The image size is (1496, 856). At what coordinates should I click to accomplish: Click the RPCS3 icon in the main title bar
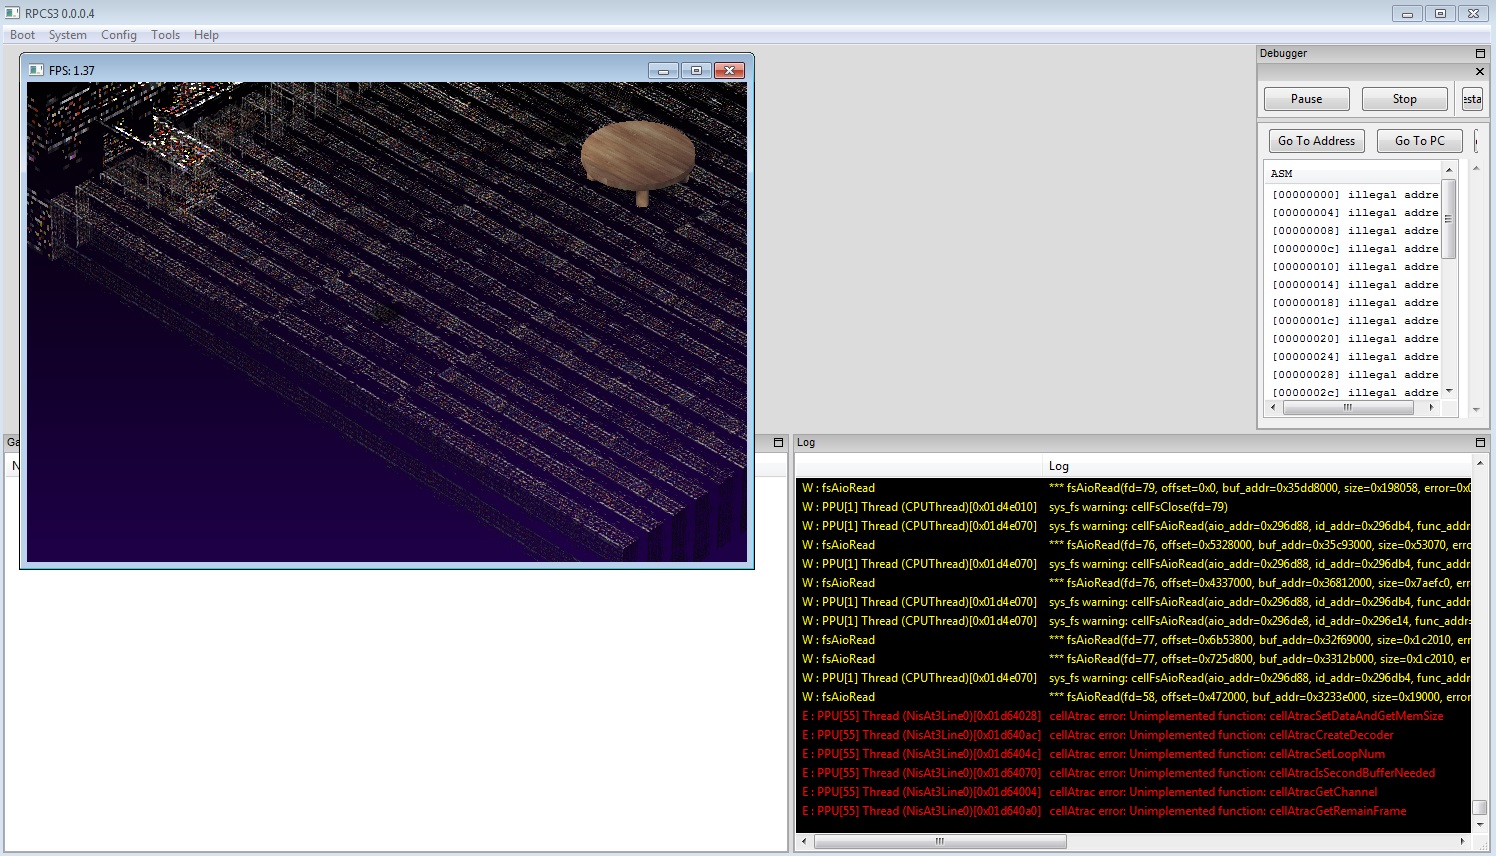point(12,13)
